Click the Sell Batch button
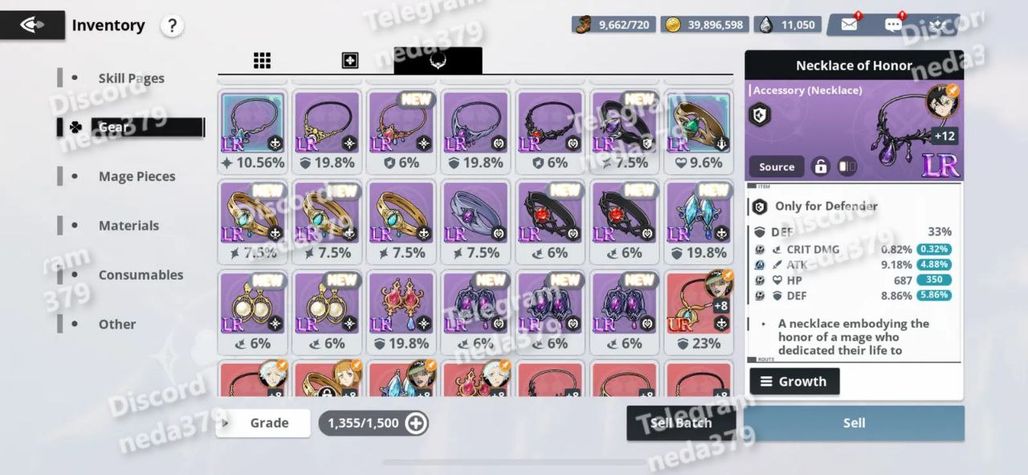The height and width of the screenshot is (475, 1028). pyautogui.click(x=681, y=423)
